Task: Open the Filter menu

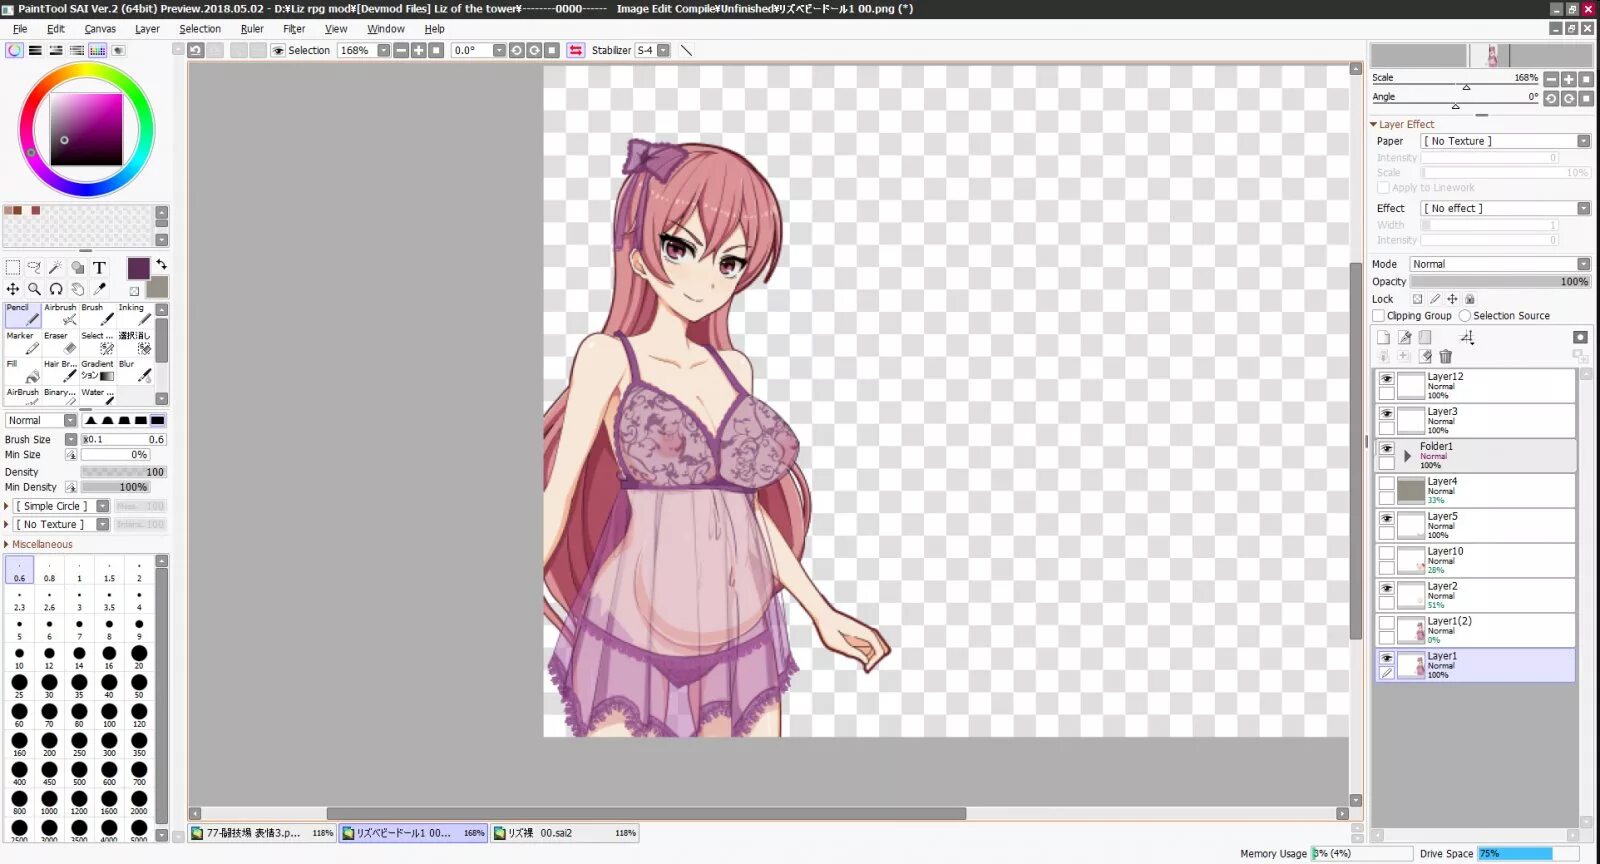Action: click(x=294, y=29)
